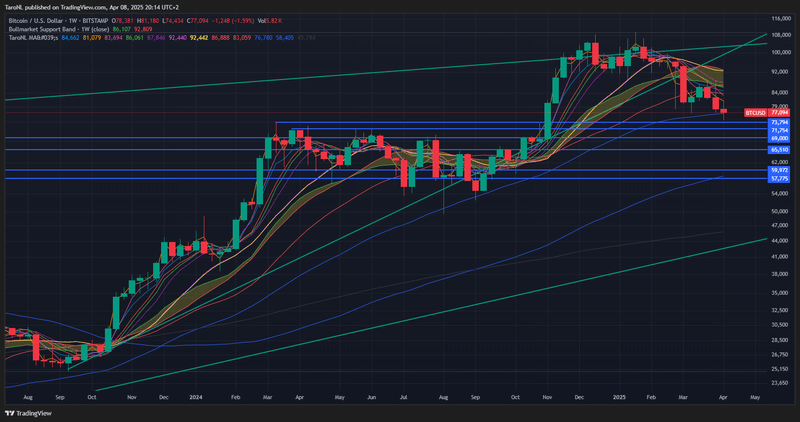Click the '2025' year label on time axis
This screenshot has width=800, height=422.
click(619, 397)
